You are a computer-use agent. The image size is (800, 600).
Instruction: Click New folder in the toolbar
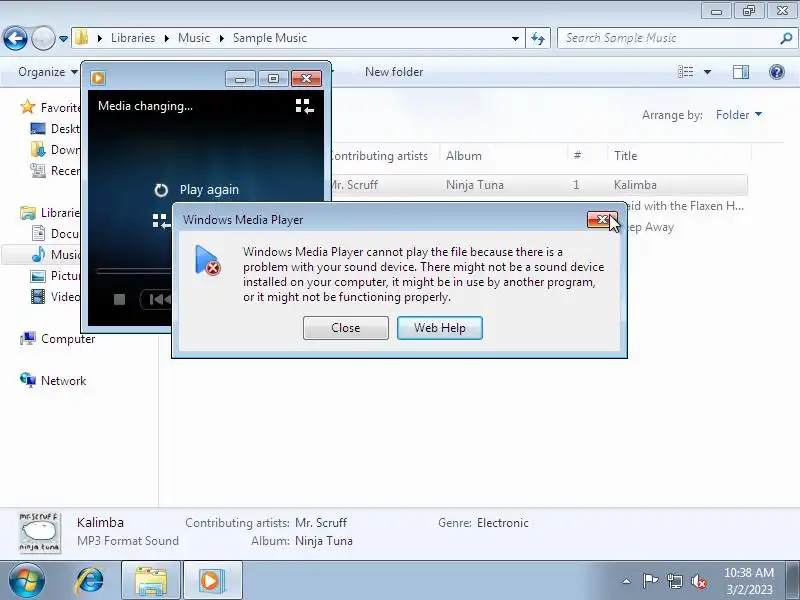click(x=394, y=72)
